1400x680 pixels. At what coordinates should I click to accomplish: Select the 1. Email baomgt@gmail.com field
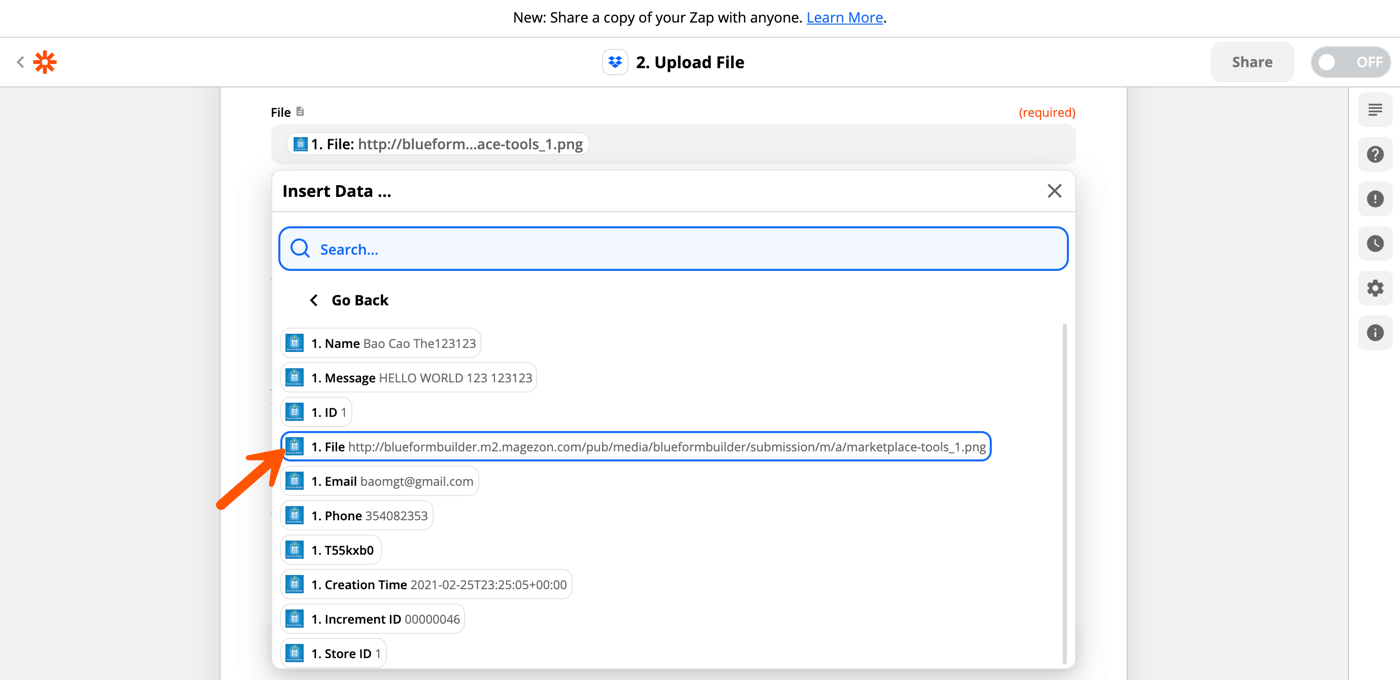[380, 480]
